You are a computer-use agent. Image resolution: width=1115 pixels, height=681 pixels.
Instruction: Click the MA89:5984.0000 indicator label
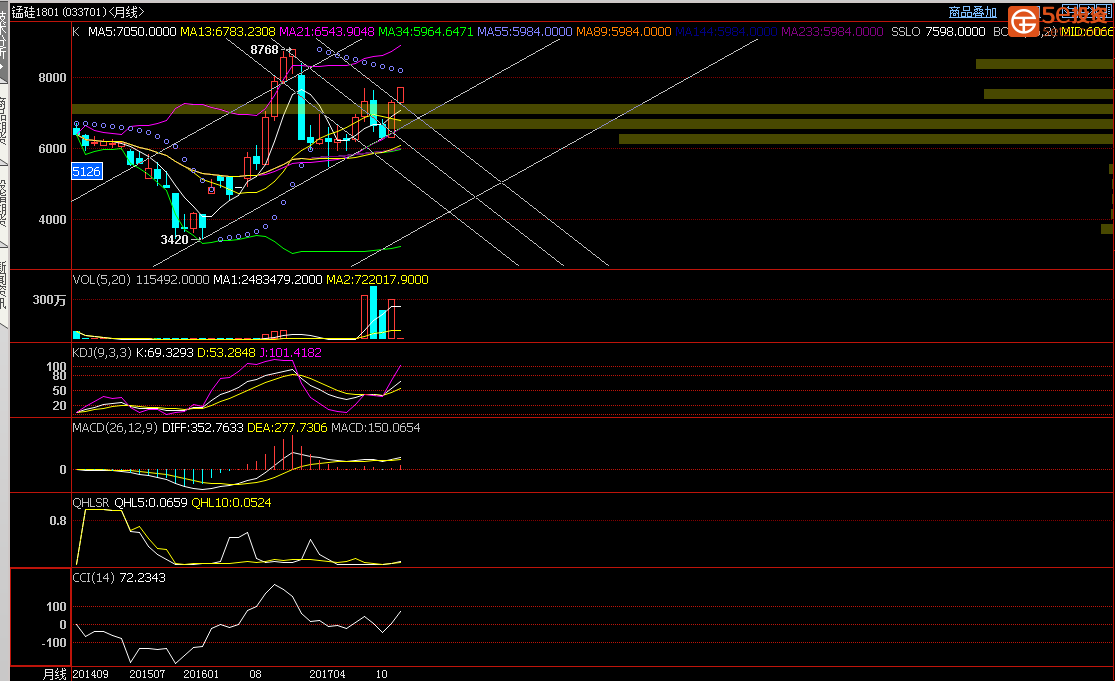coord(623,32)
